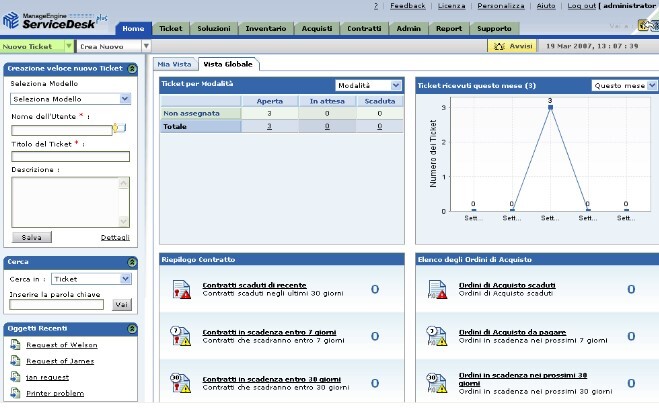The width and height of the screenshot is (659, 415).
Task: Click the Titolo del Ticket input field
Action: pos(71,157)
